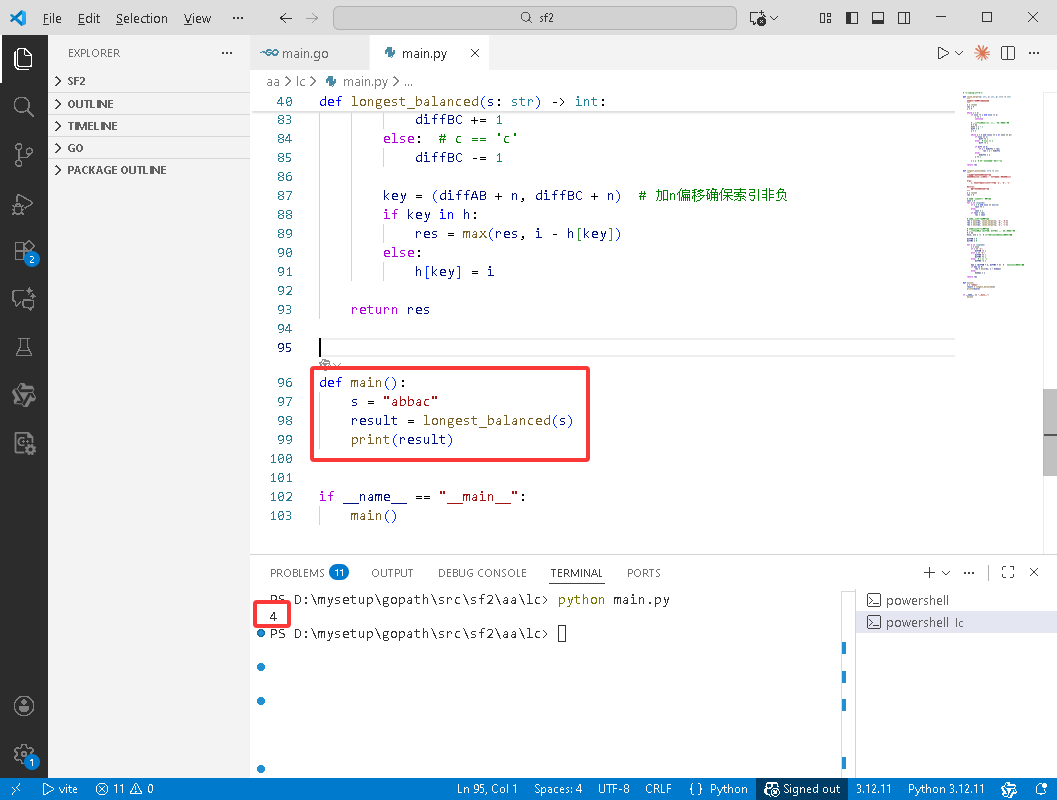Close the terminal panel
Screen dimensions: 1057x800
pyautogui.click(x=1034, y=572)
